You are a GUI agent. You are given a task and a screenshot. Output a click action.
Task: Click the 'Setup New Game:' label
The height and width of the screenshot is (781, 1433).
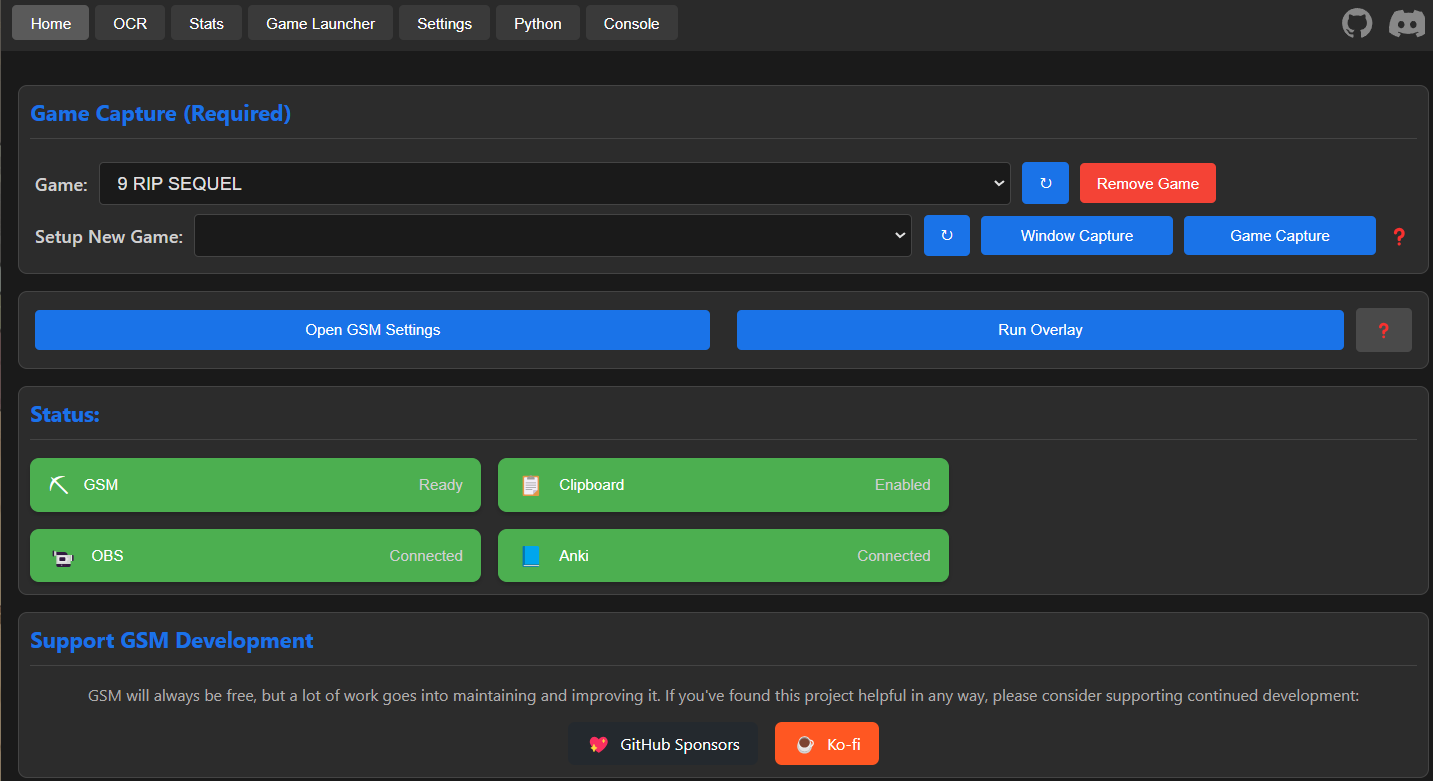[109, 237]
